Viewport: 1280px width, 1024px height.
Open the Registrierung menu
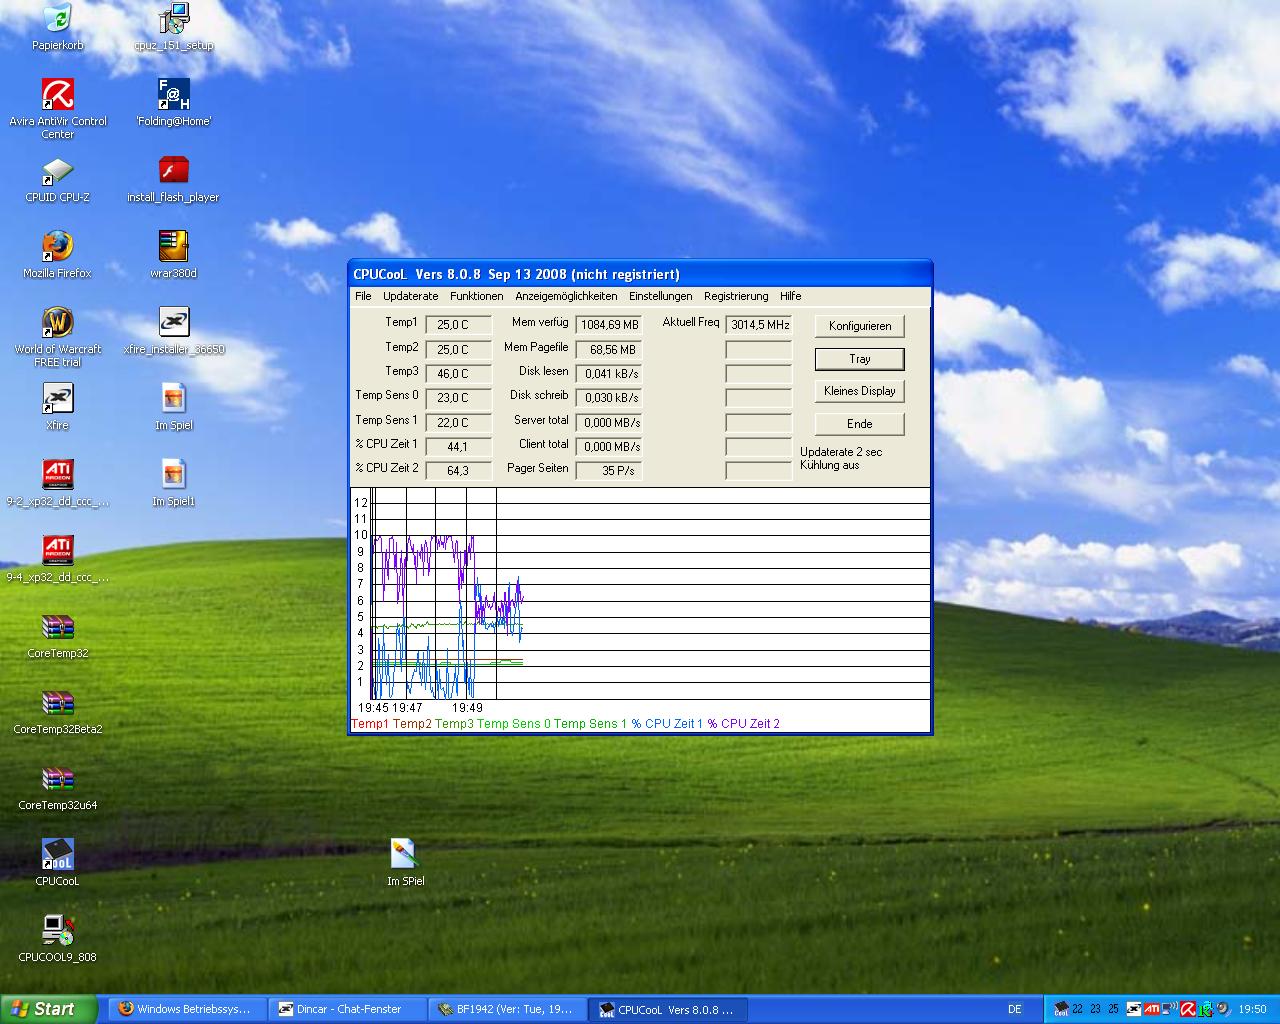[x=736, y=296]
